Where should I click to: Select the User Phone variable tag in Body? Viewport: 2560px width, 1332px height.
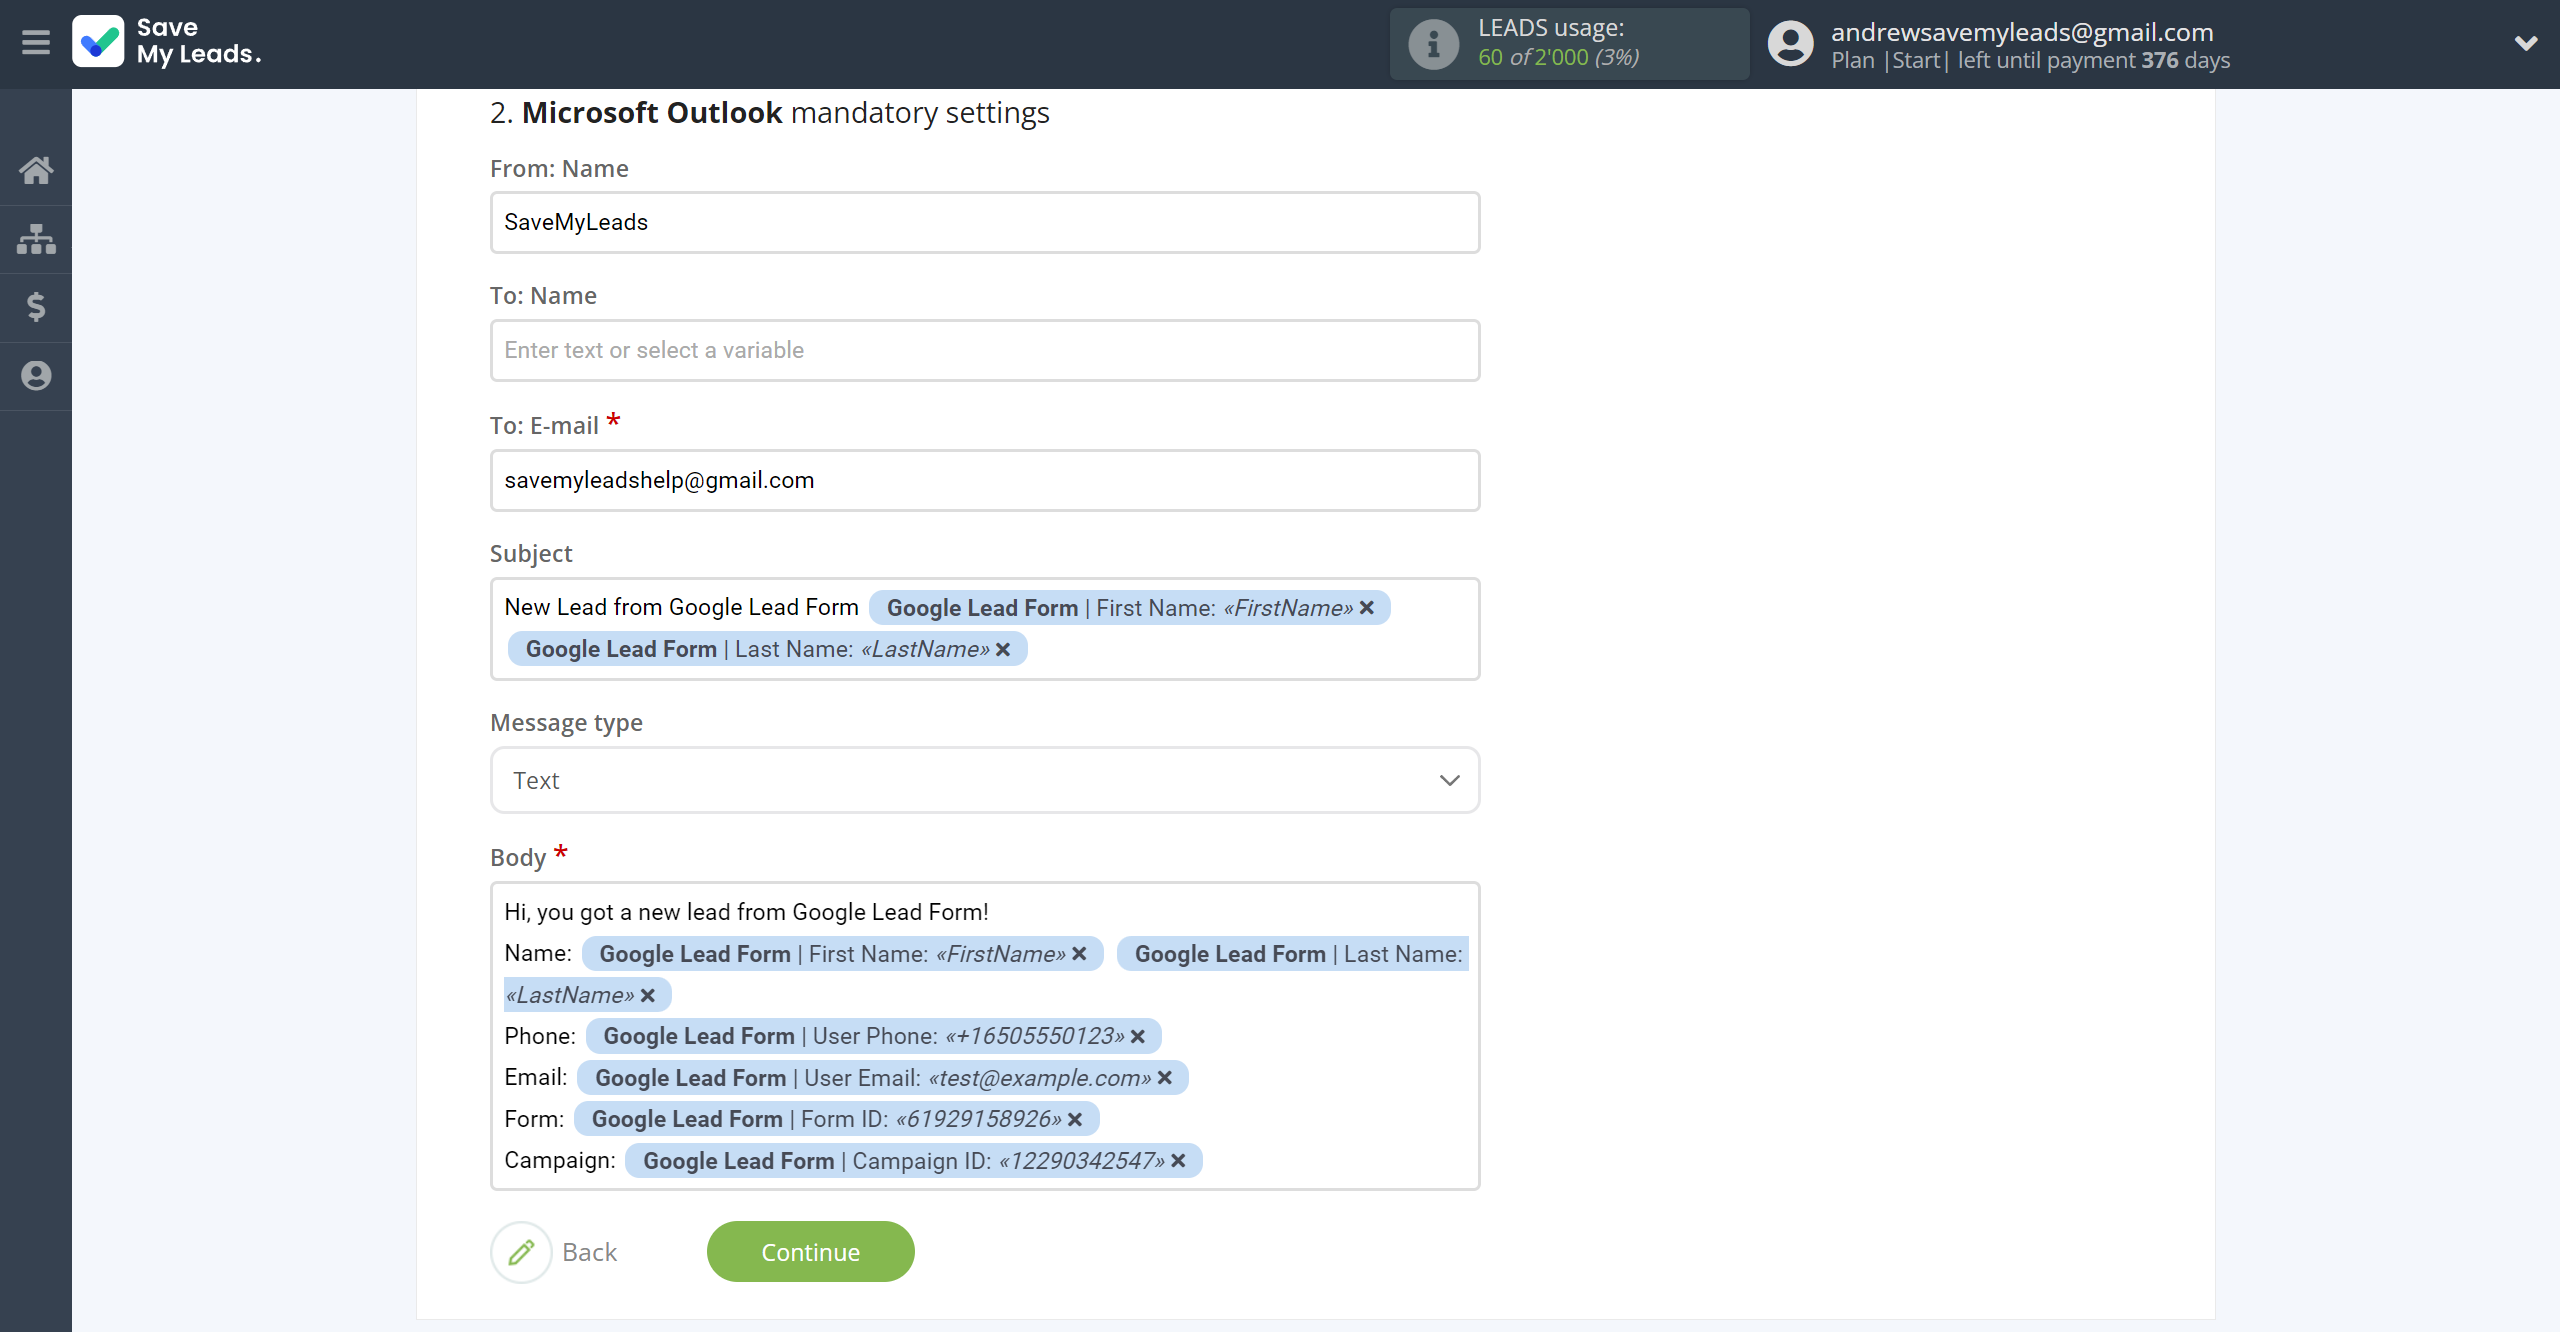(x=873, y=1036)
